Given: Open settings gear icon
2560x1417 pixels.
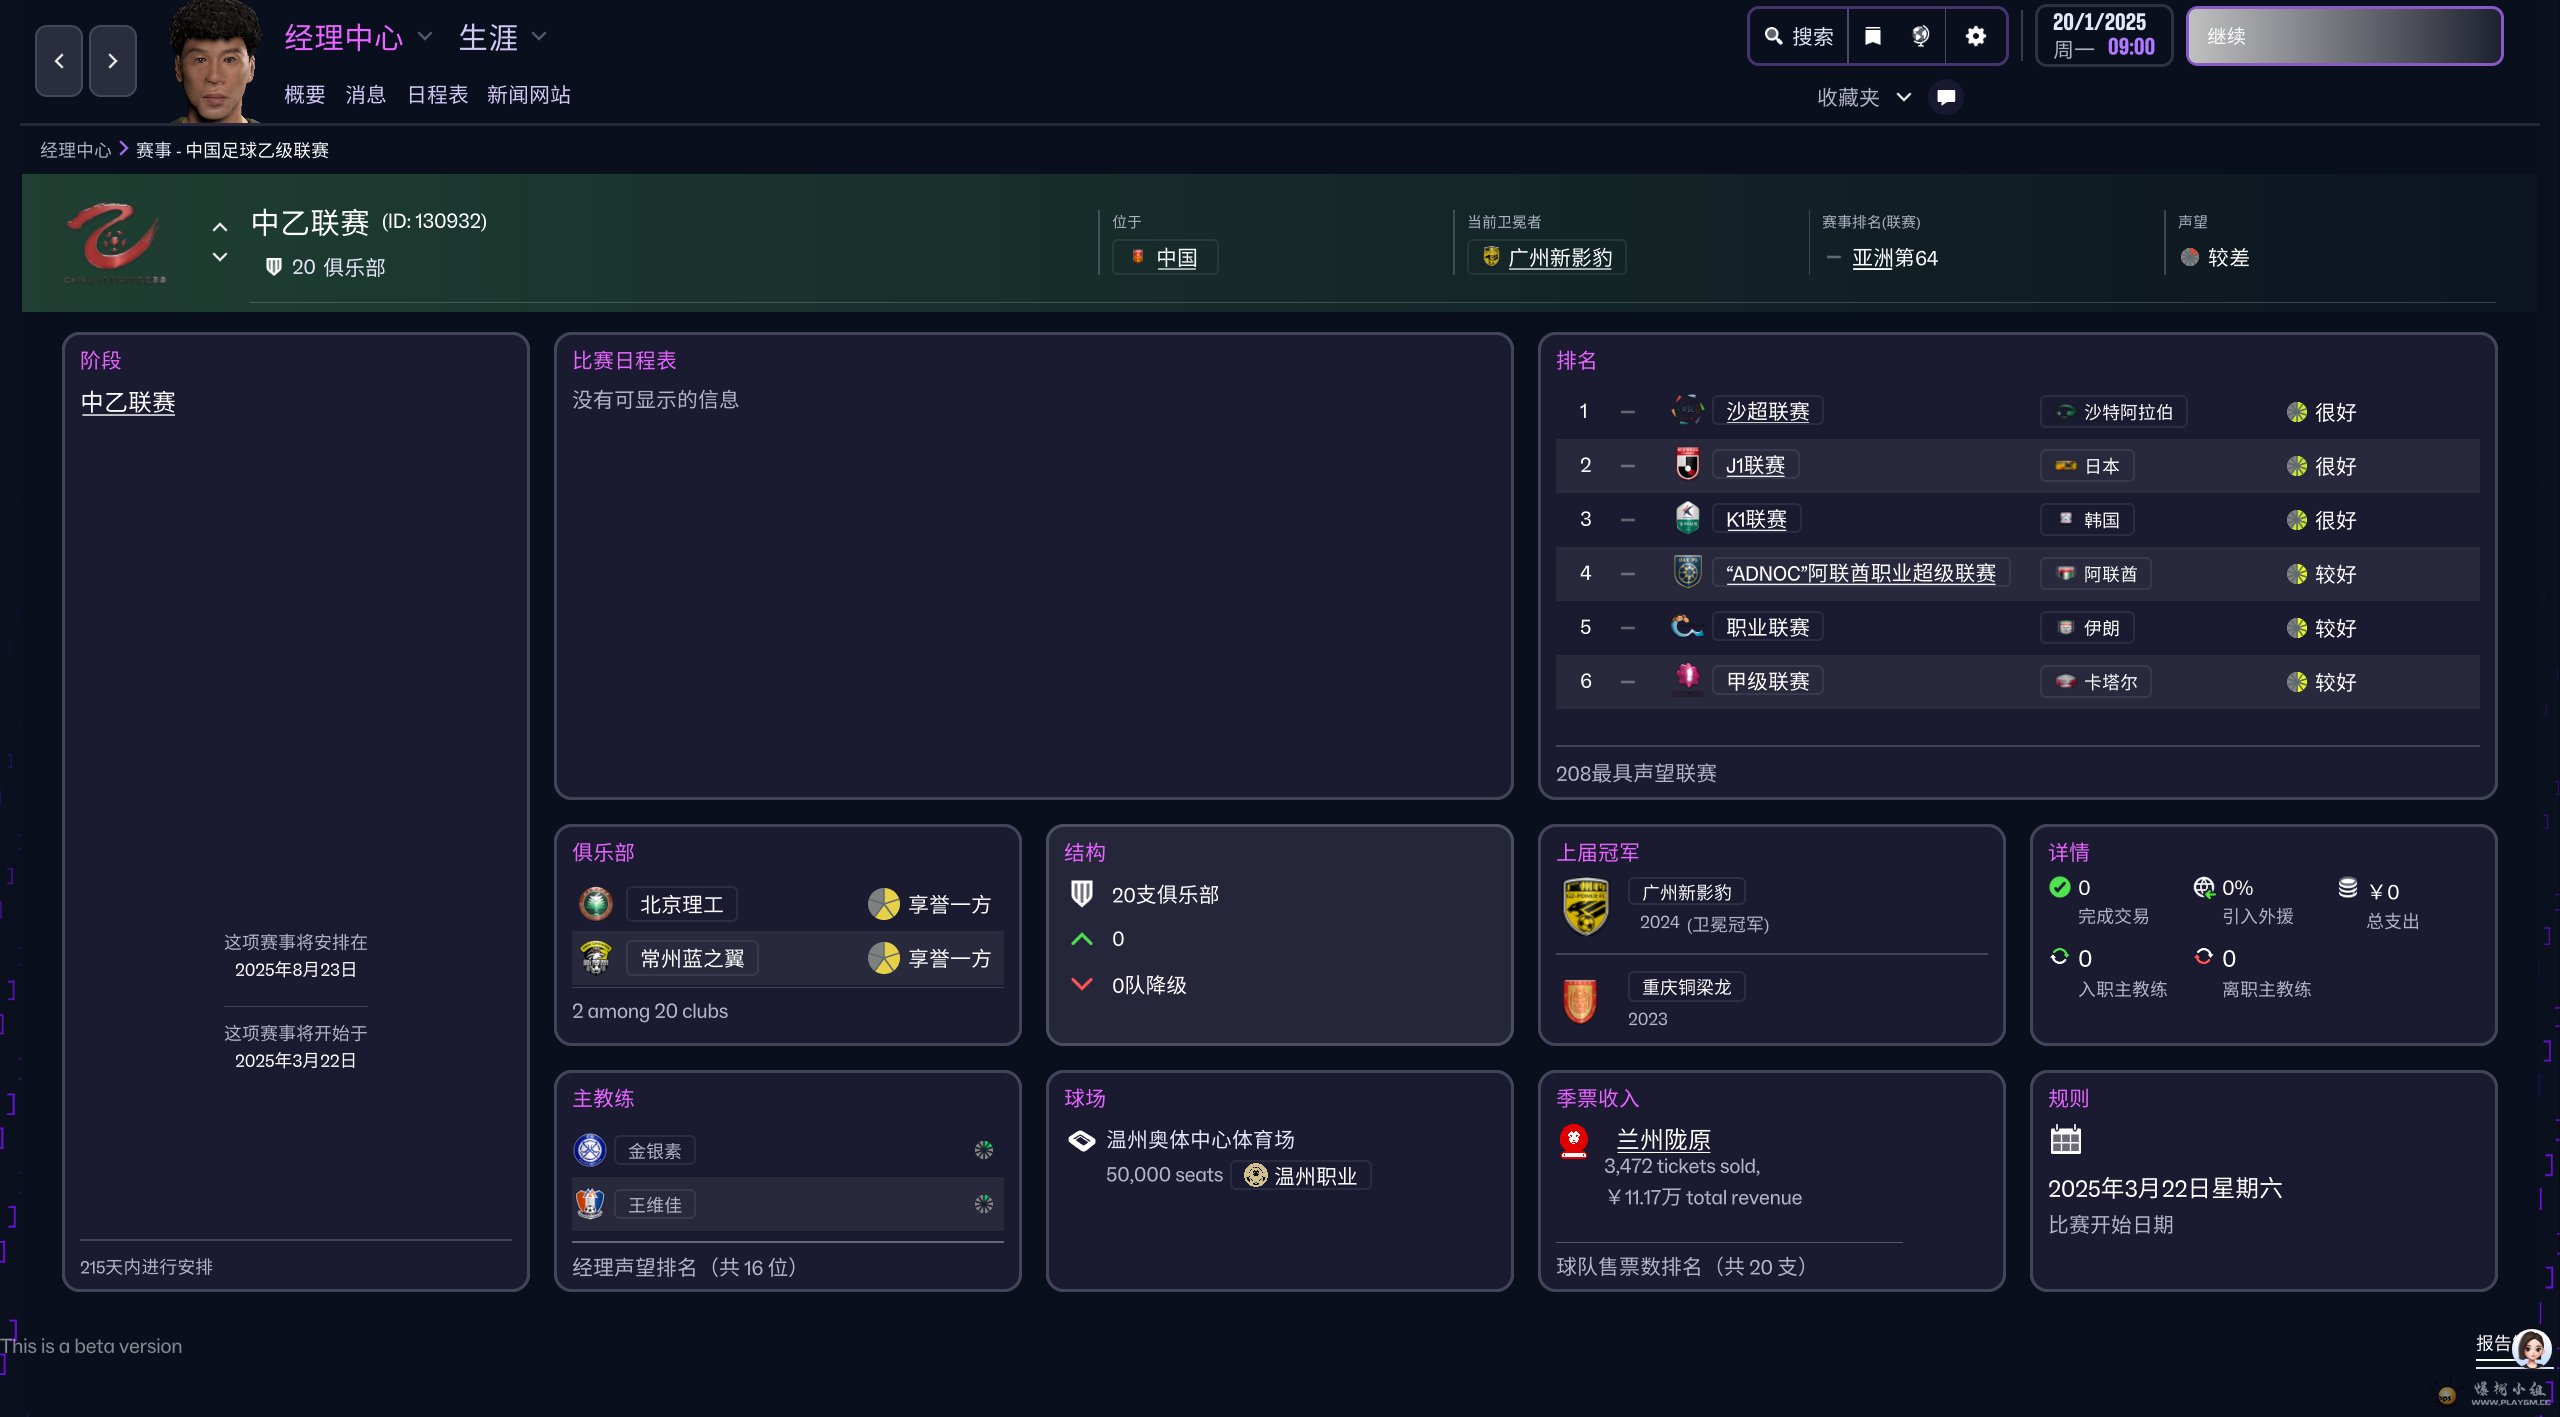Looking at the screenshot, I should [1975, 37].
